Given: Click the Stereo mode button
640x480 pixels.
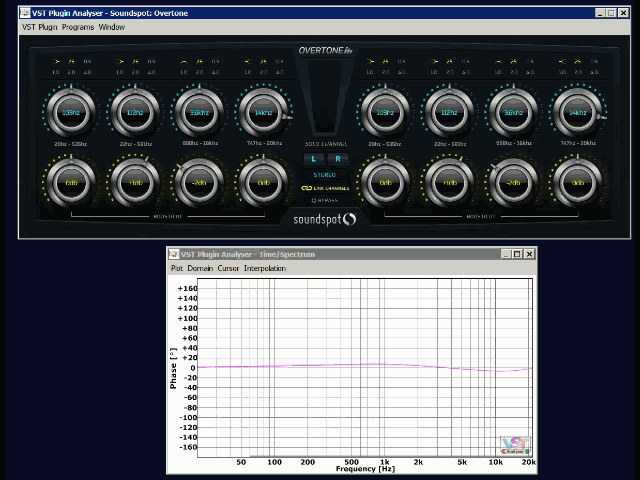Looking at the screenshot, I should [x=324, y=175].
